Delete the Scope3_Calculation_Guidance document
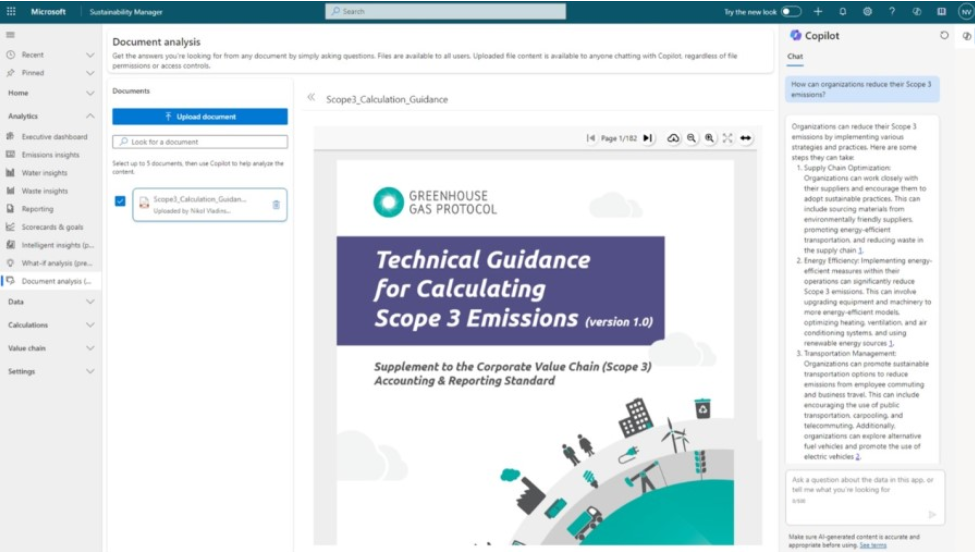The height and width of the screenshot is (554, 975). 276,205
